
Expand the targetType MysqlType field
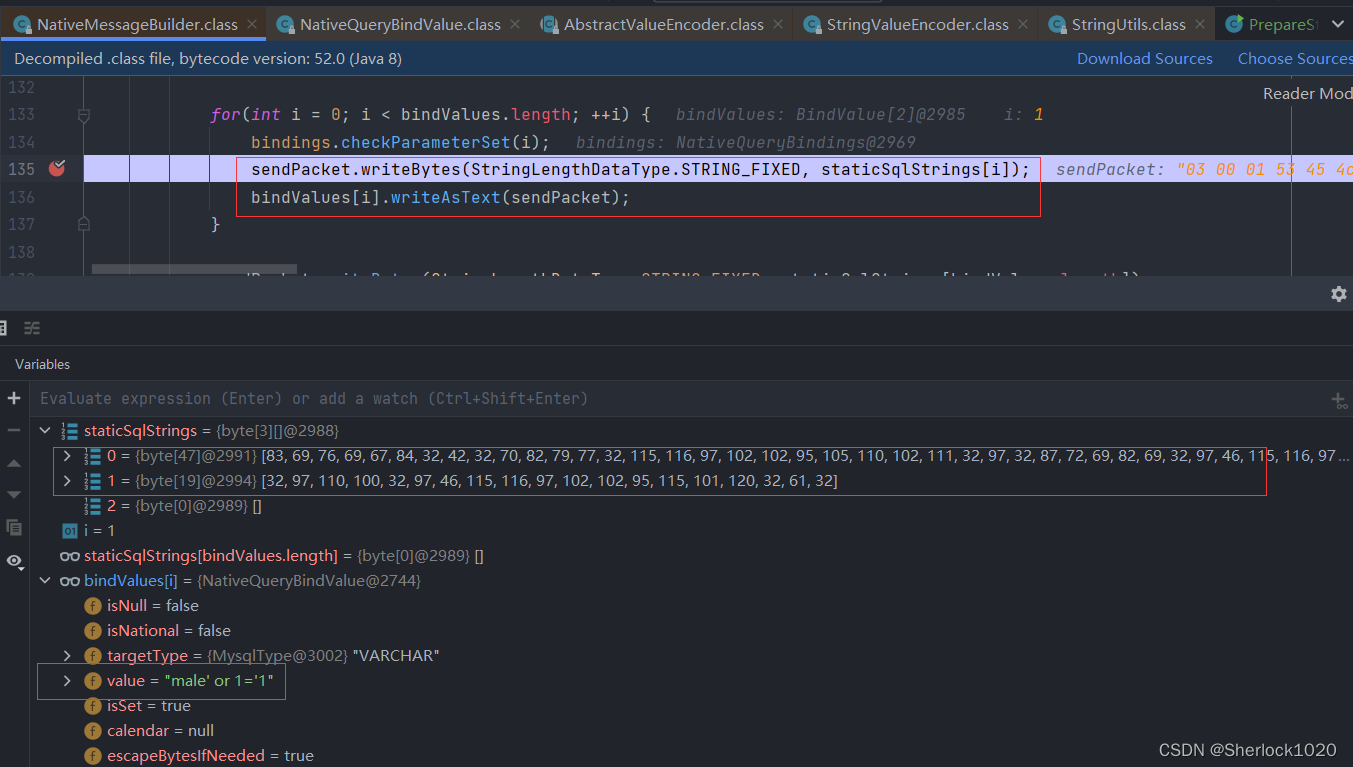point(67,656)
